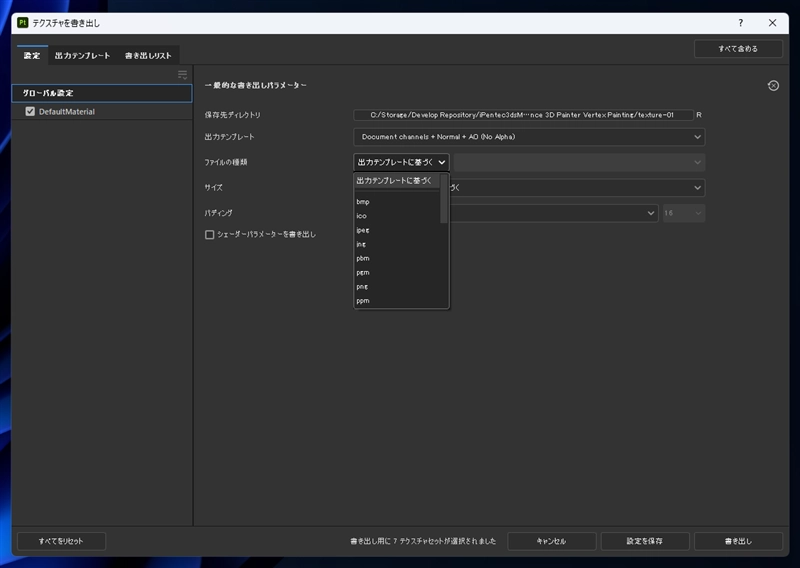Enable シェーダーパラメーターを書き出し checkbox
800x568 pixels.
click(x=209, y=234)
